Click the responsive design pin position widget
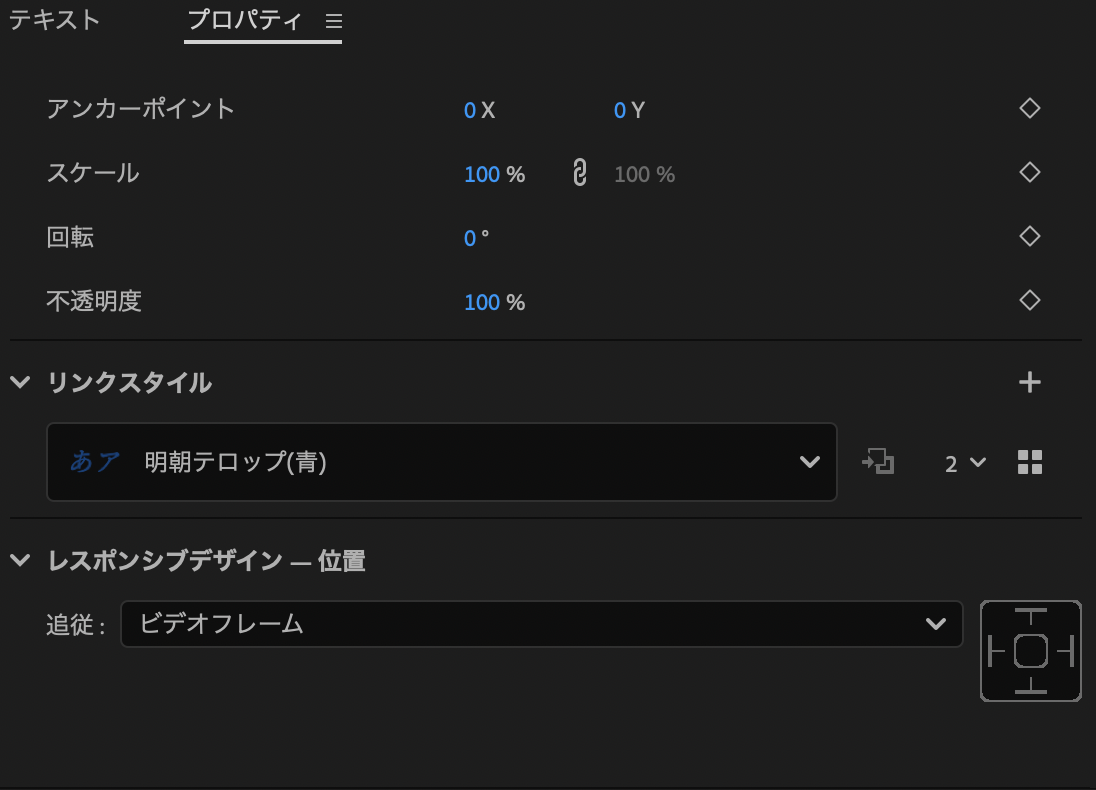 [1031, 651]
